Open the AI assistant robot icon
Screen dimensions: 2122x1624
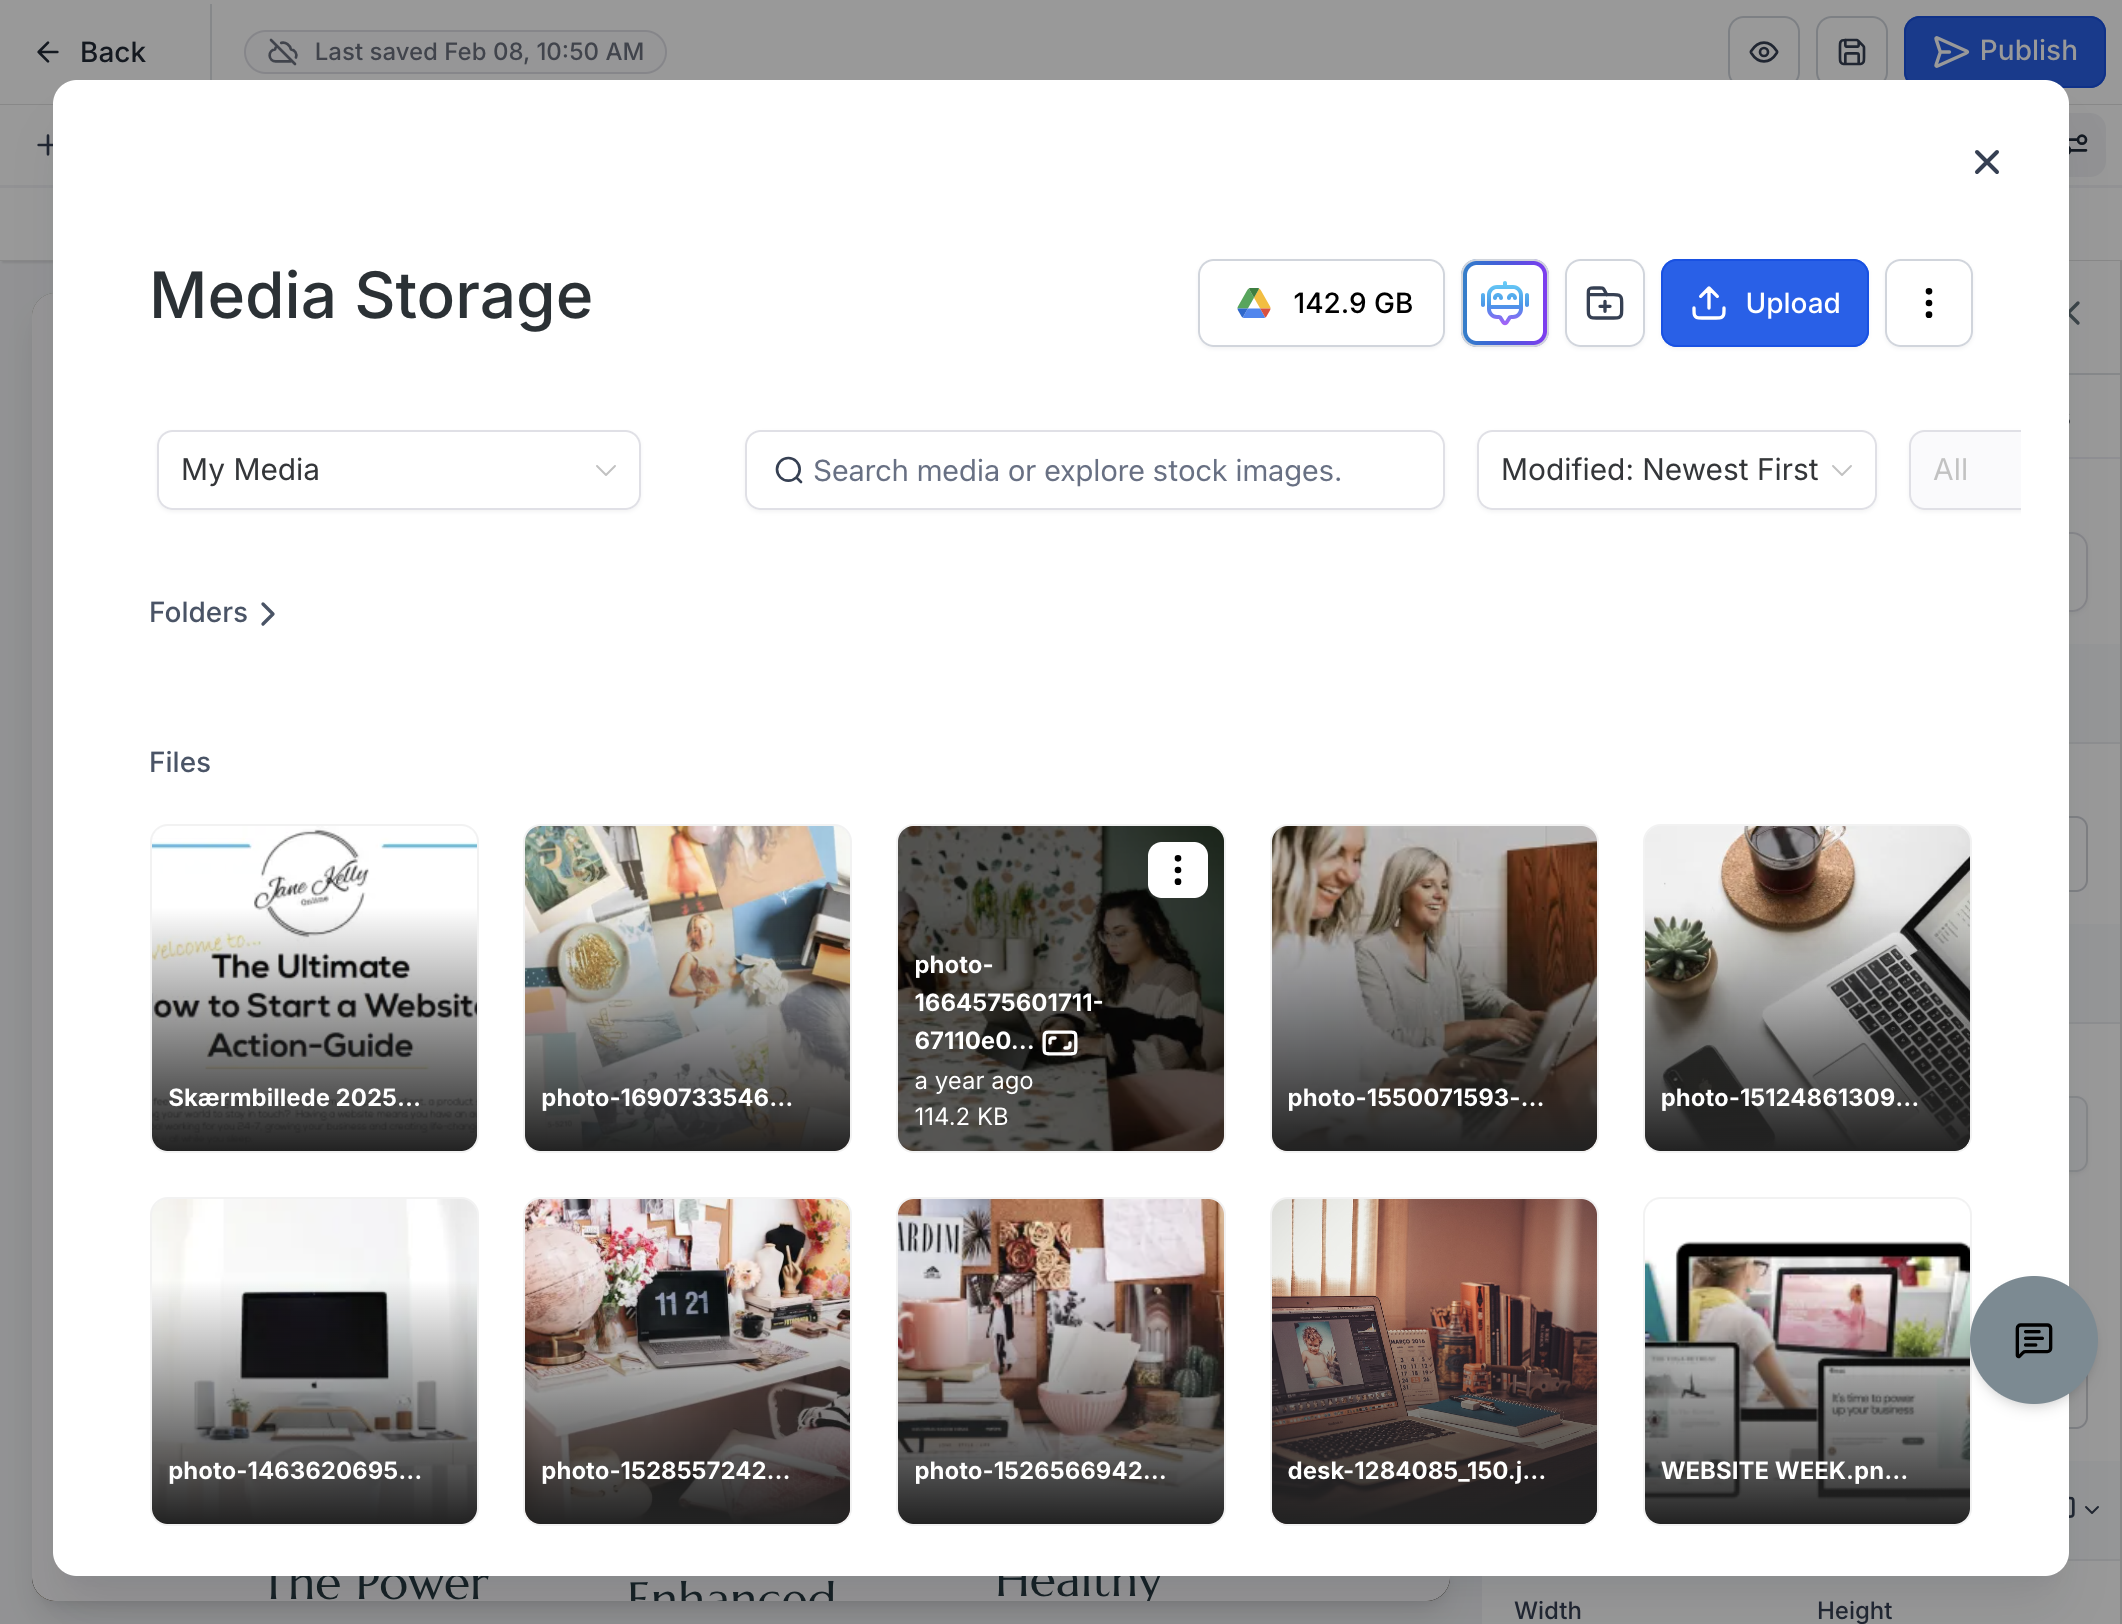click(1504, 303)
